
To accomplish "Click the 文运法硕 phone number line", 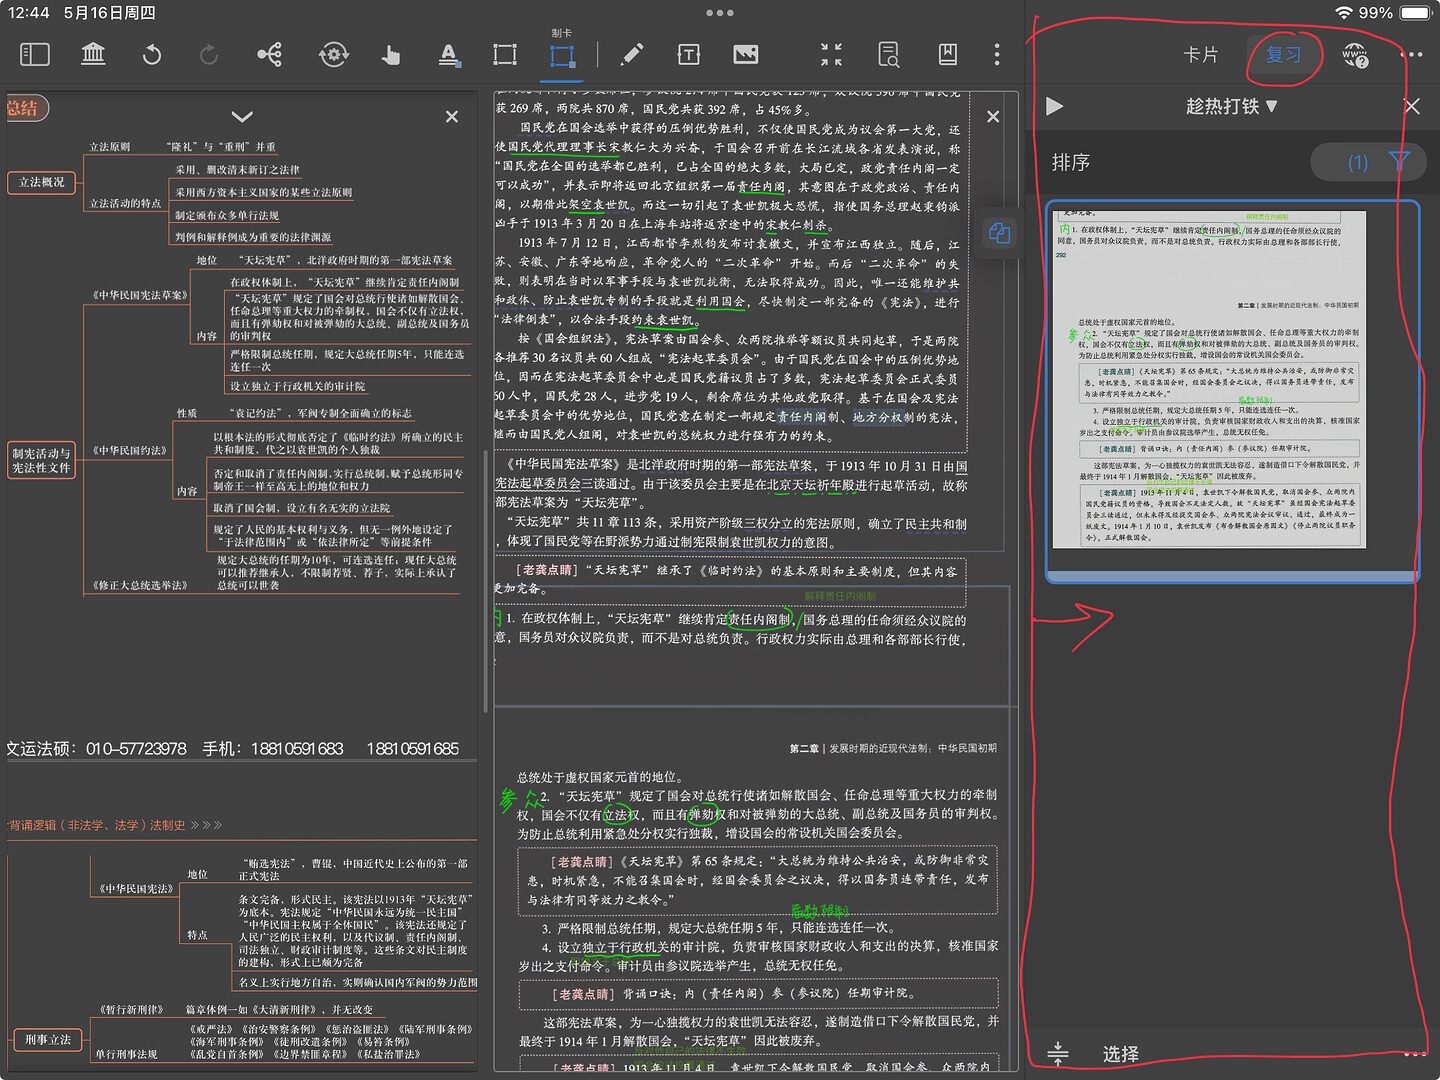I will coord(233,748).
